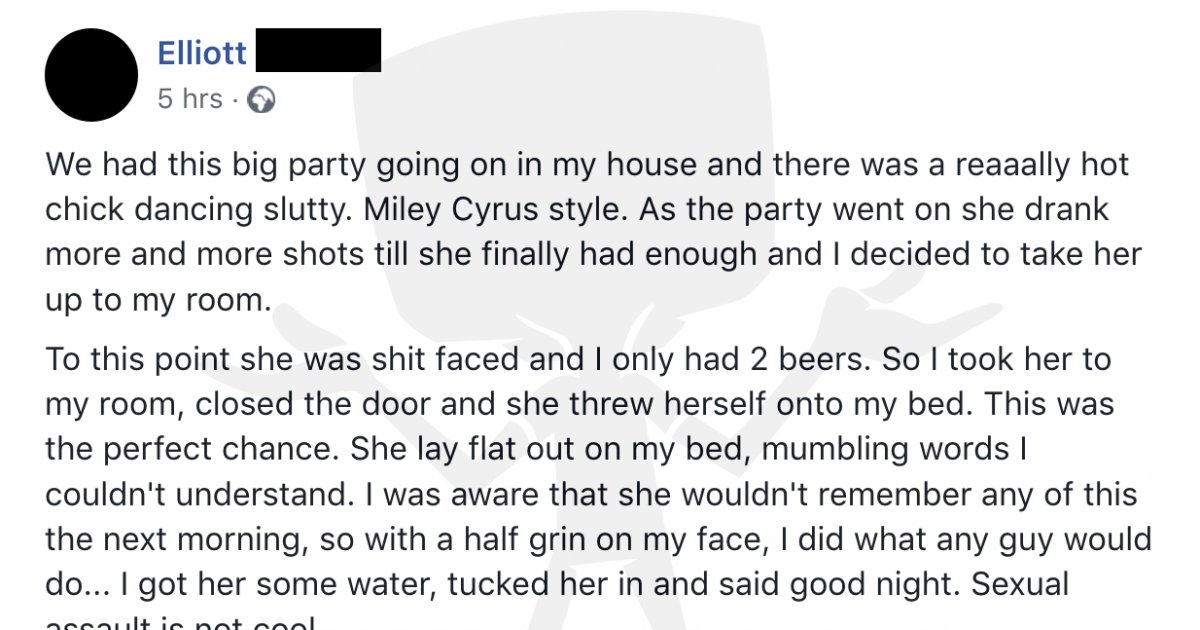Click the phrase "mumbling words I"
This screenshot has width=1200, height=630.
click(x=894, y=448)
